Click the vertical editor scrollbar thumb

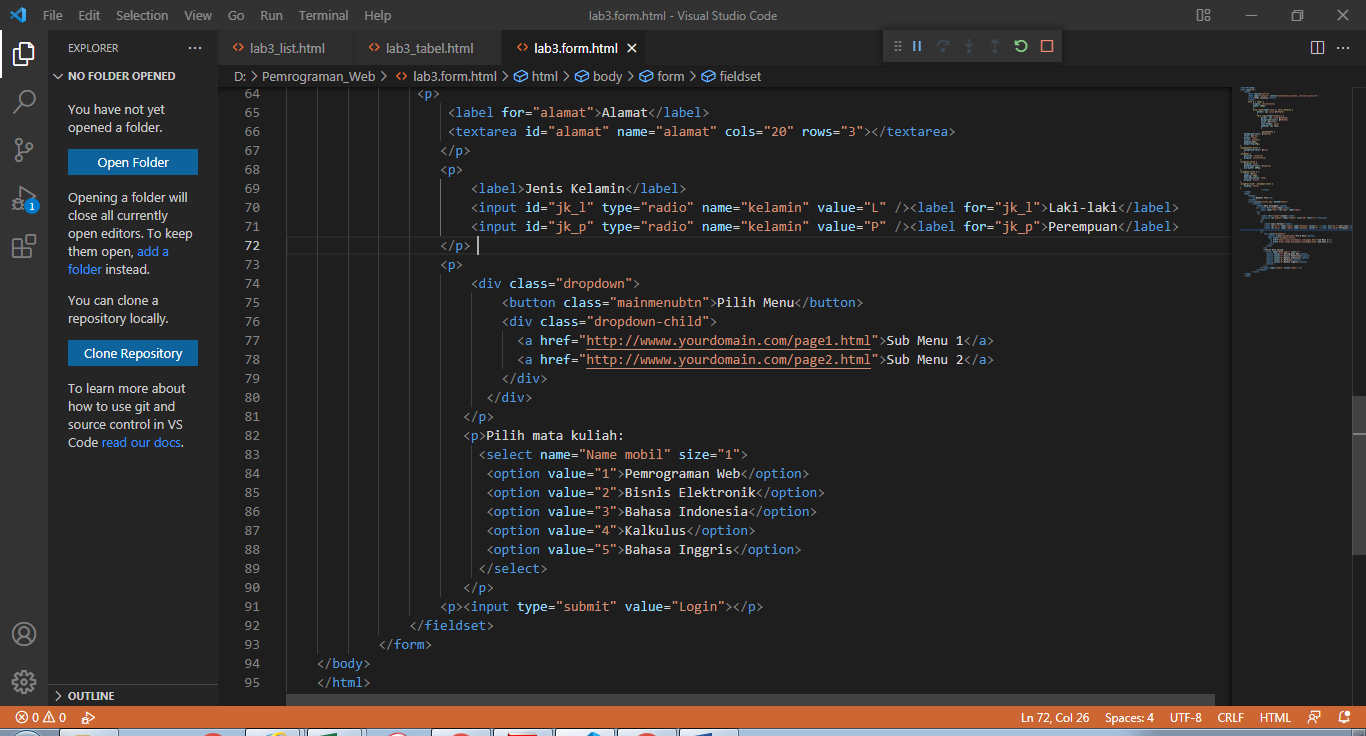pyautogui.click(x=1358, y=474)
